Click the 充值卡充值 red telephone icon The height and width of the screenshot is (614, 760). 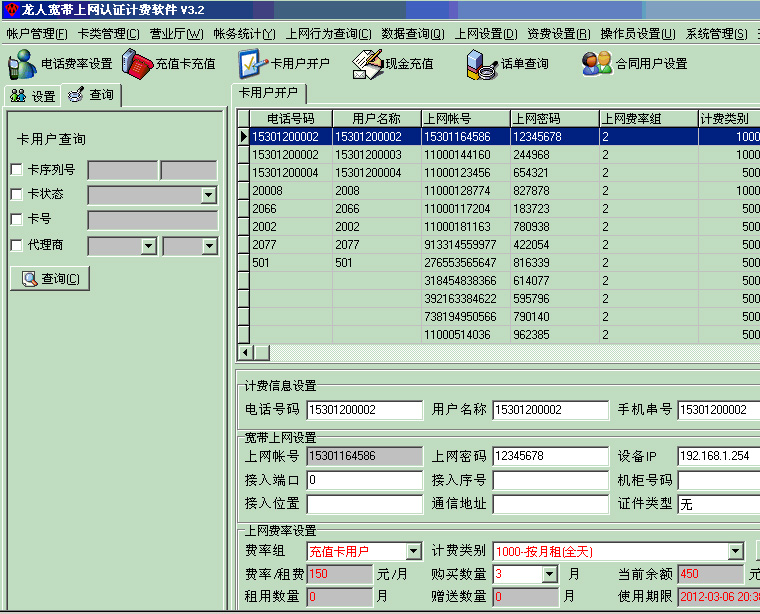coord(137,64)
